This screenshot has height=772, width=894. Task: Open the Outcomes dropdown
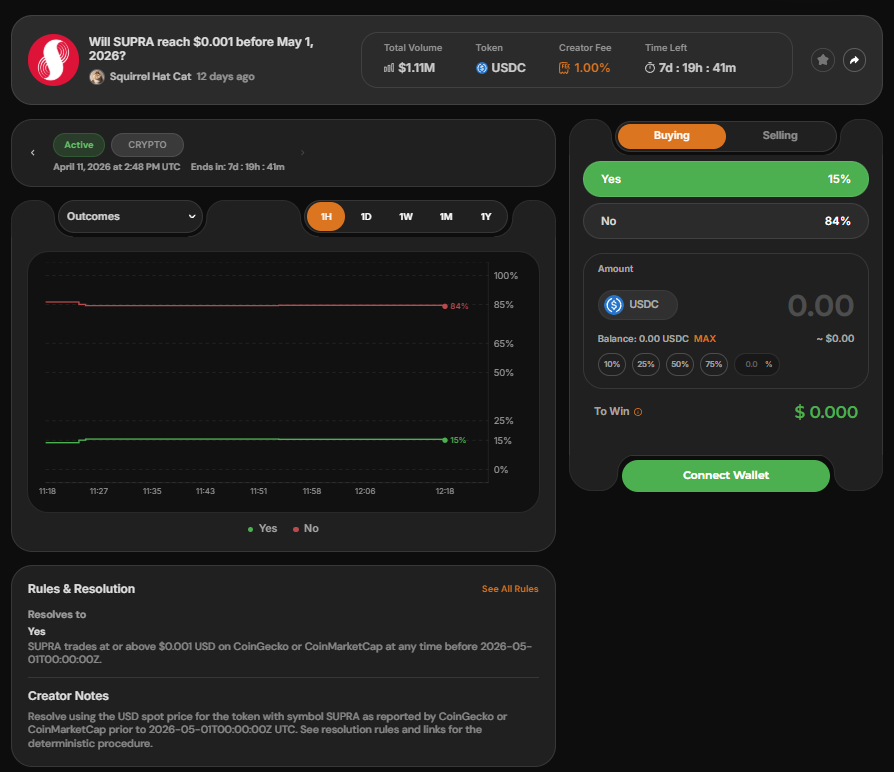click(x=131, y=217)
